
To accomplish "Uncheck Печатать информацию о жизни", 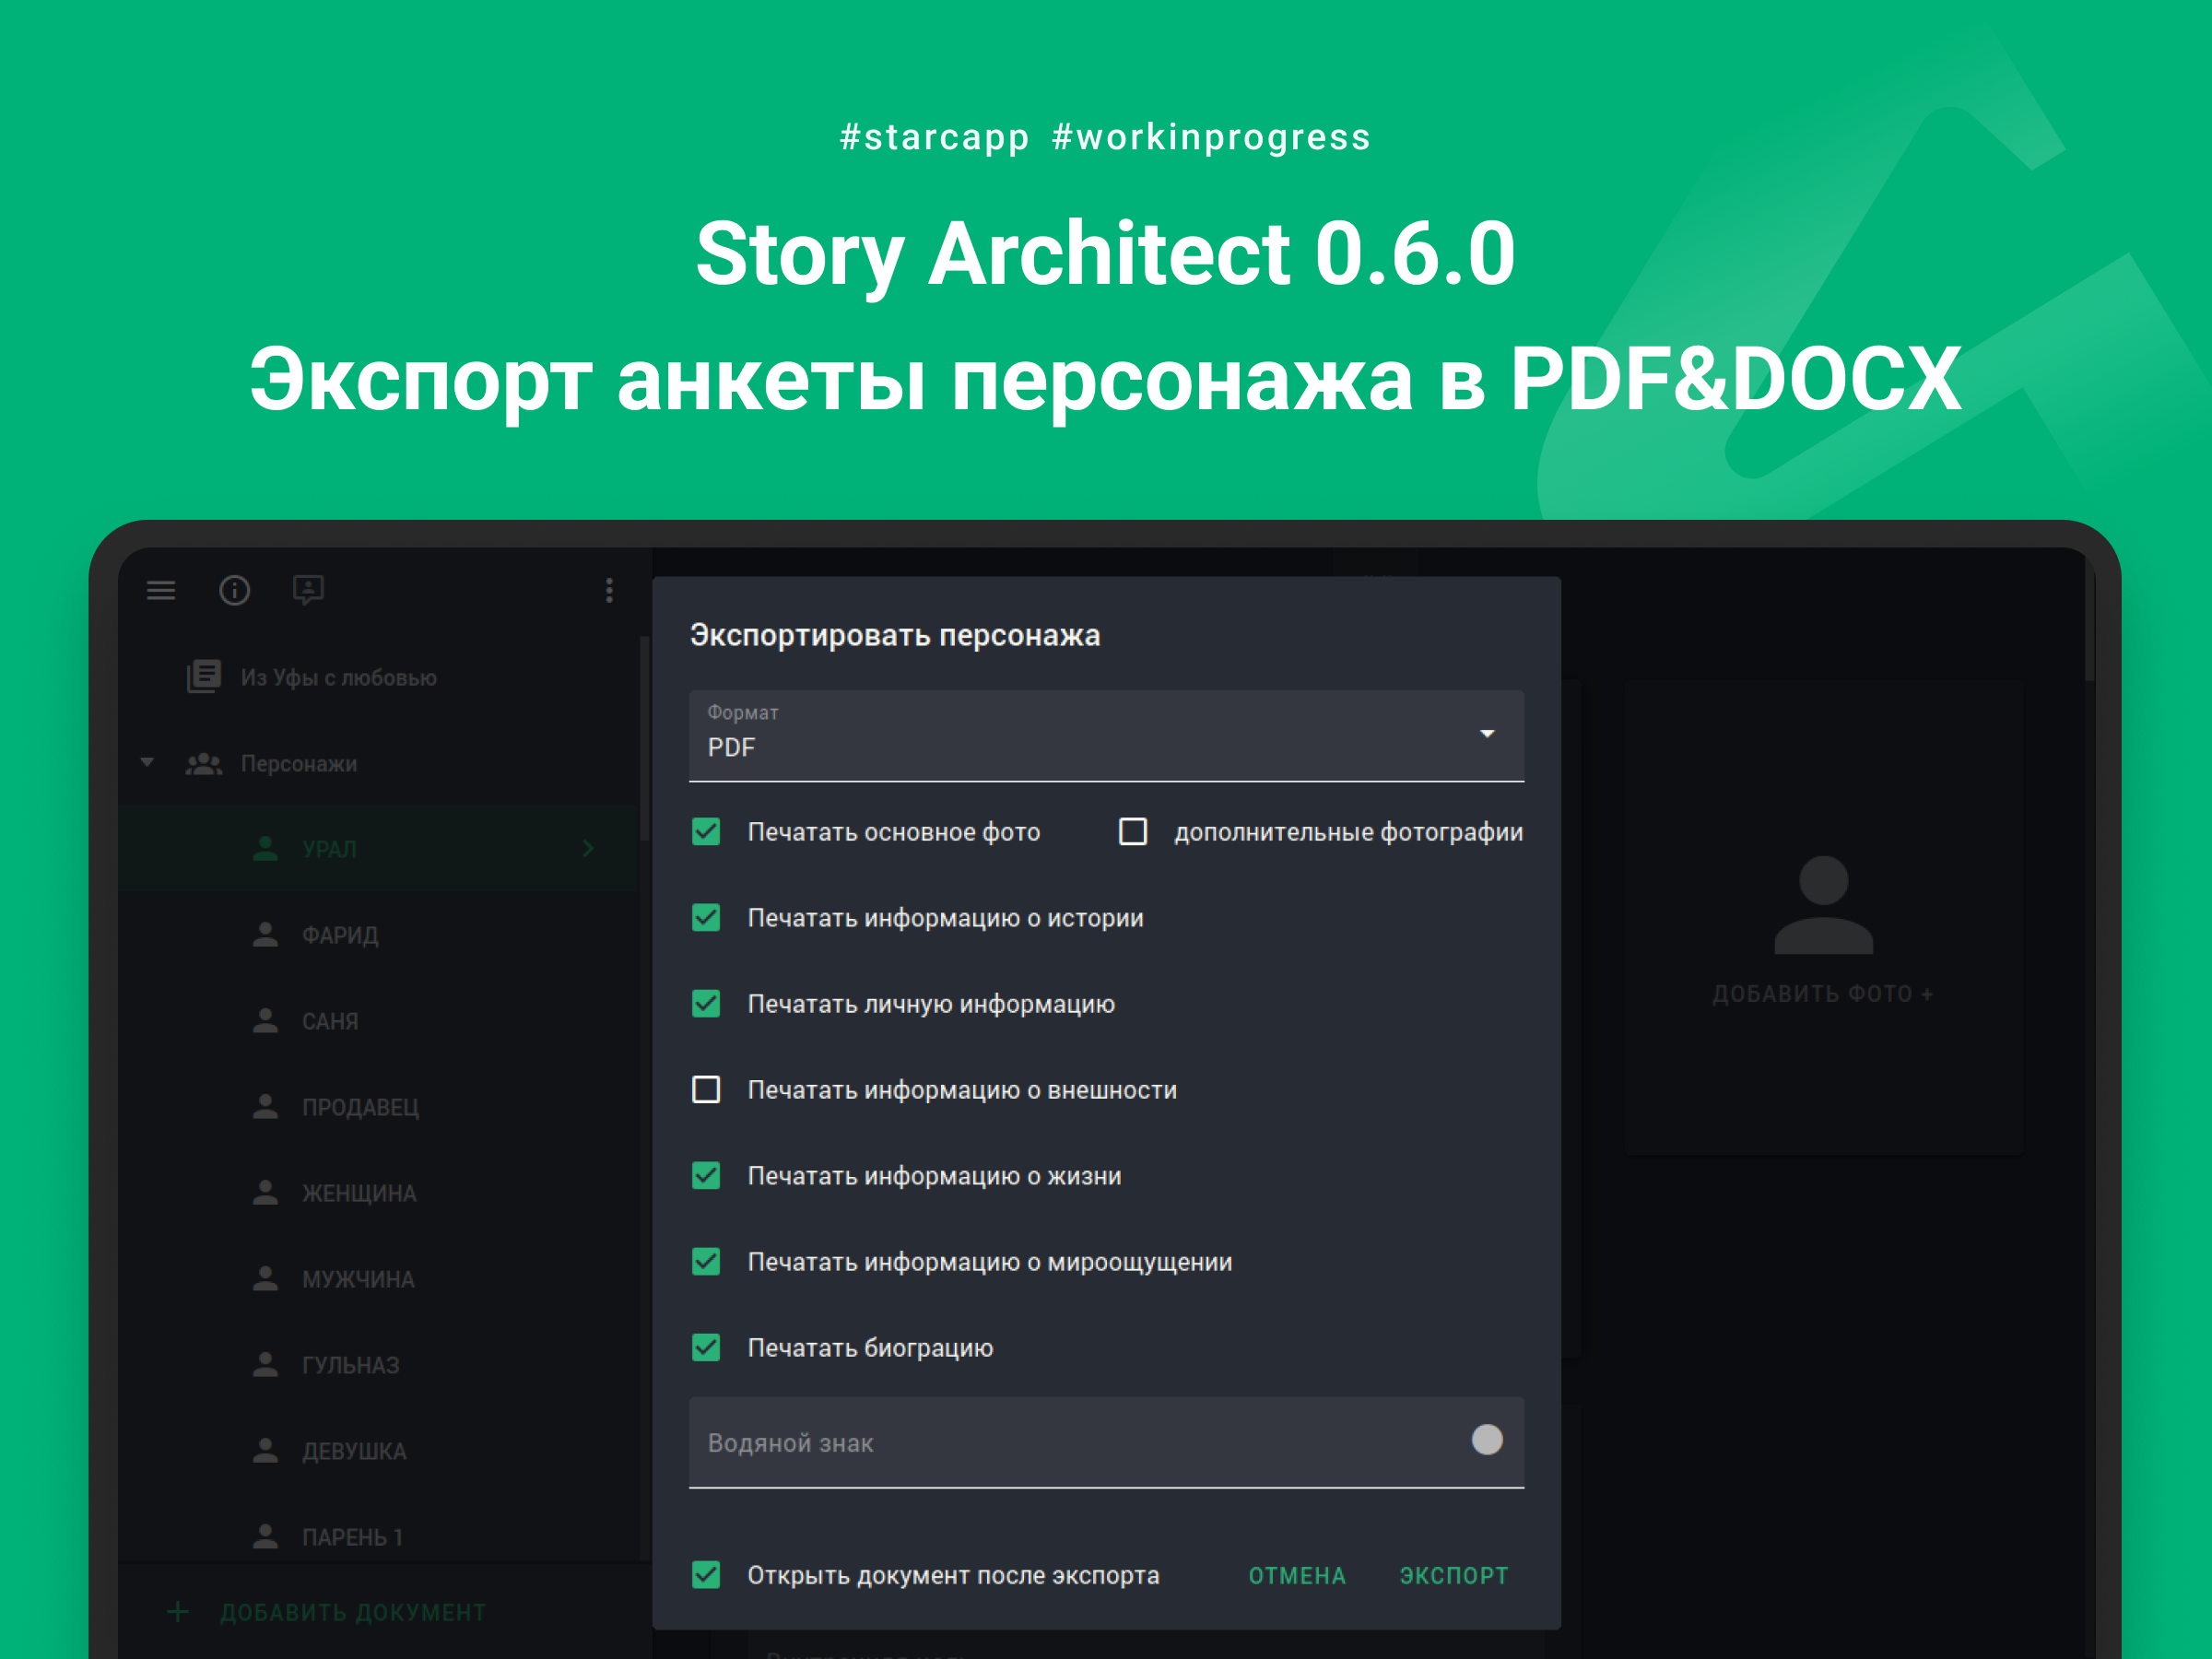I will pyautogui.click(x=706, y=1176).
